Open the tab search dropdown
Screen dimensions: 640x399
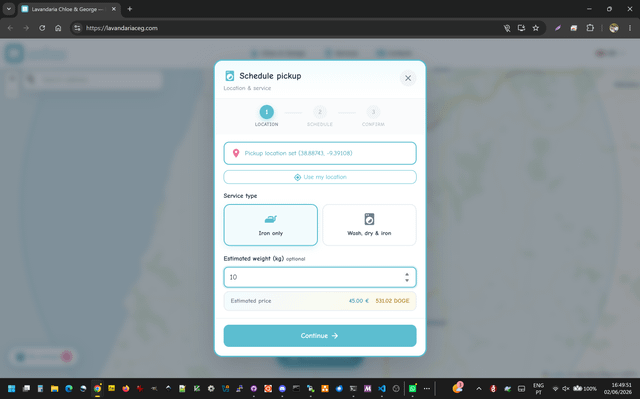(9, 9)
